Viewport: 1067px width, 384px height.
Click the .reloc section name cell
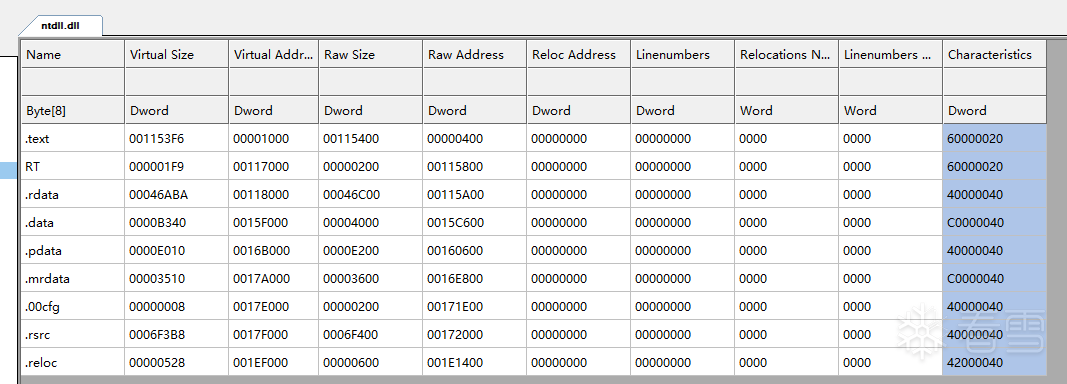72,363
